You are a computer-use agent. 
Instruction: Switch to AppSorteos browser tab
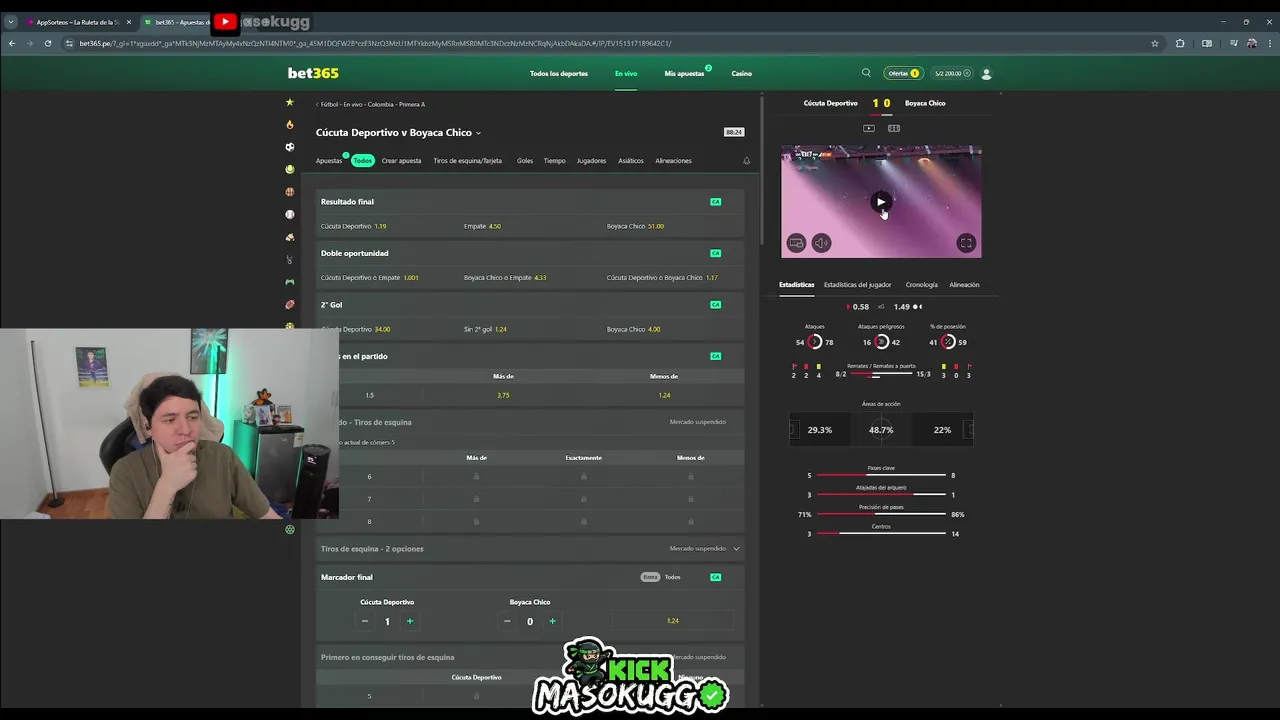point(78,22)
